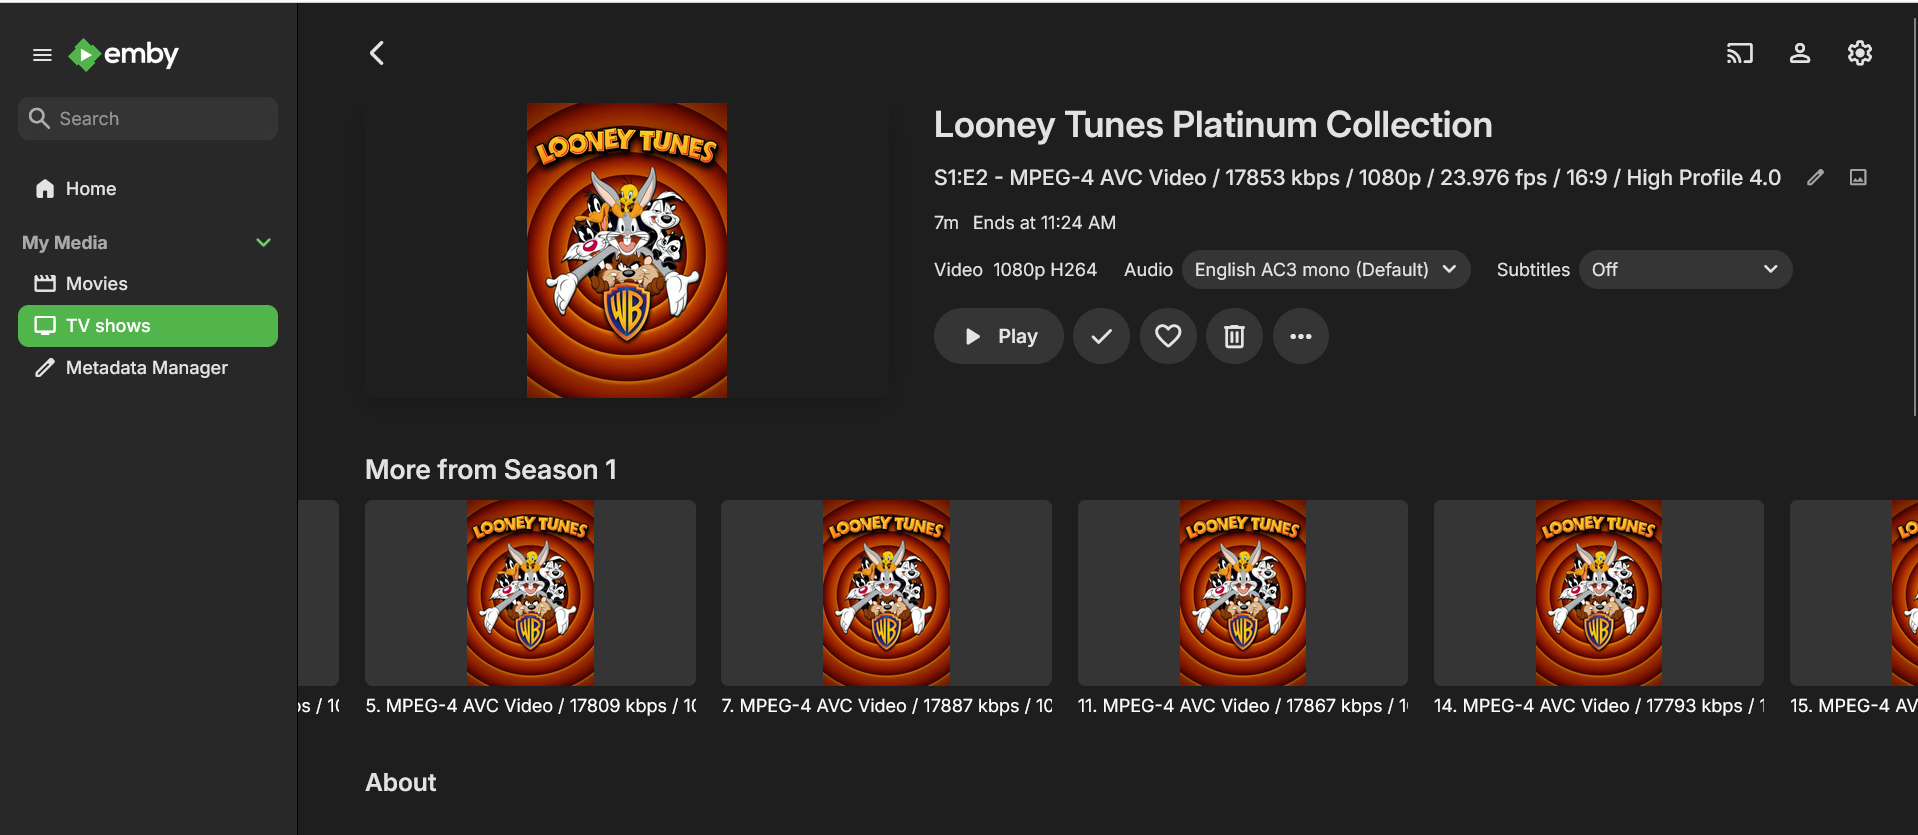Toggle favorite with the heart icon
1918x835 pixels.
[1168, 336]
